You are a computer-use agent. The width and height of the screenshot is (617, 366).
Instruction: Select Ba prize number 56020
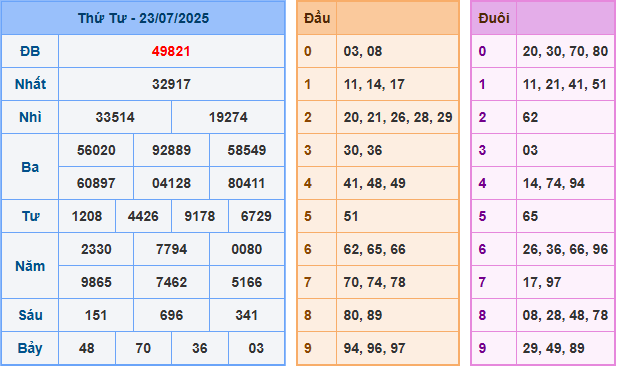(96, 150)
